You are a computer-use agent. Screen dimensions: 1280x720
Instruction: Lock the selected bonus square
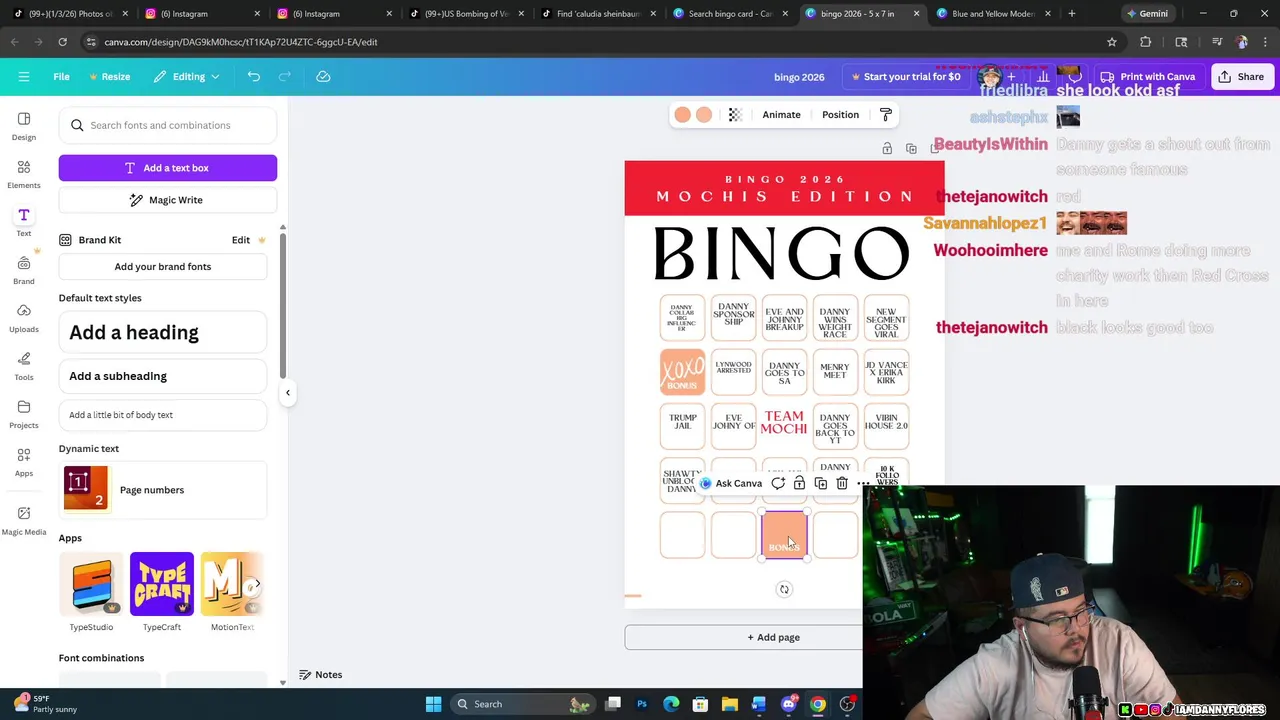(x=799, y=483)
